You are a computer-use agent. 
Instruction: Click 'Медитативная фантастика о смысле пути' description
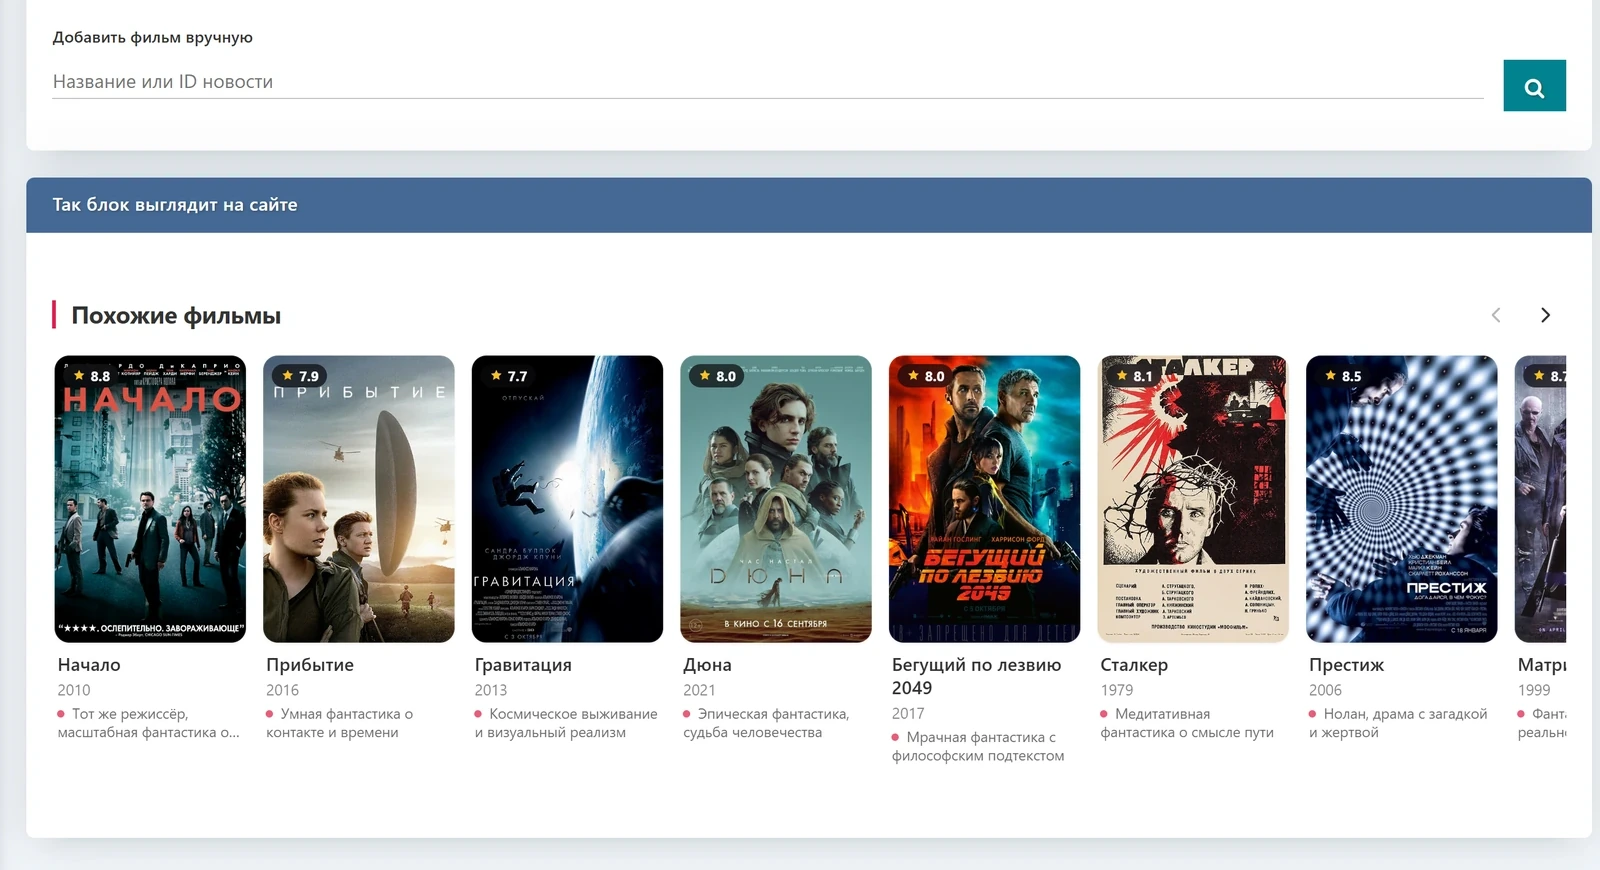tap(1187, 723)
